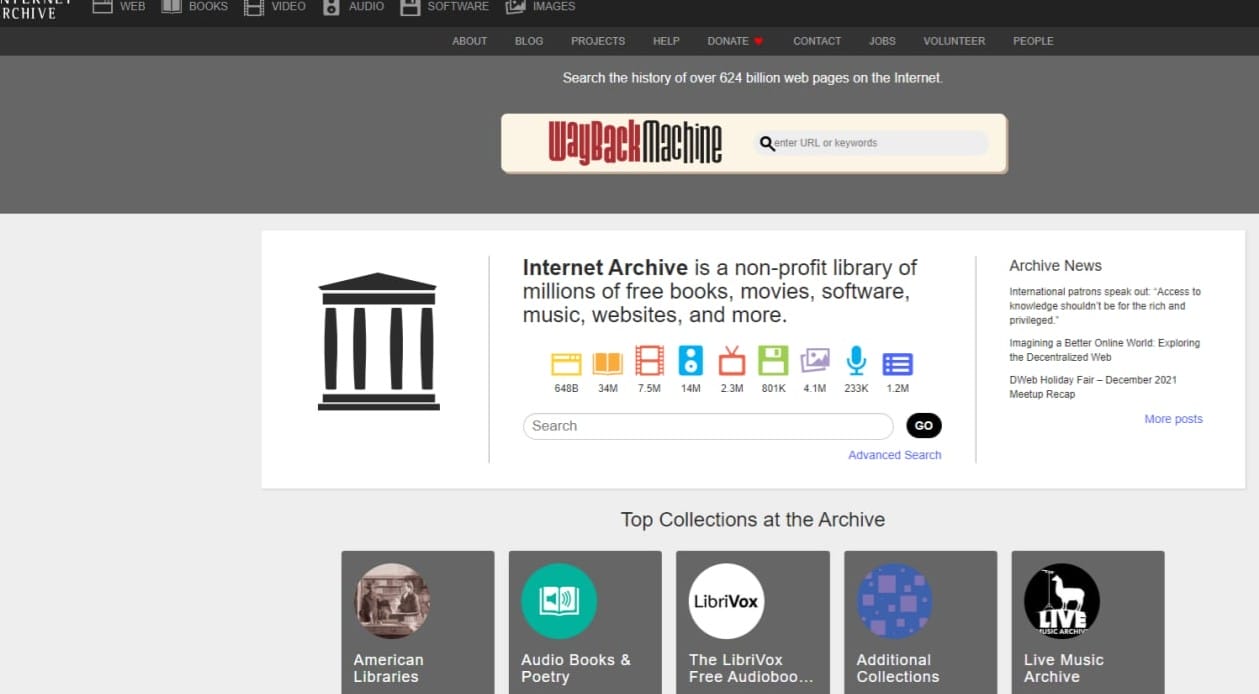
Task: Open the Volunteer menu item
Action: click(x=954, y=41)
